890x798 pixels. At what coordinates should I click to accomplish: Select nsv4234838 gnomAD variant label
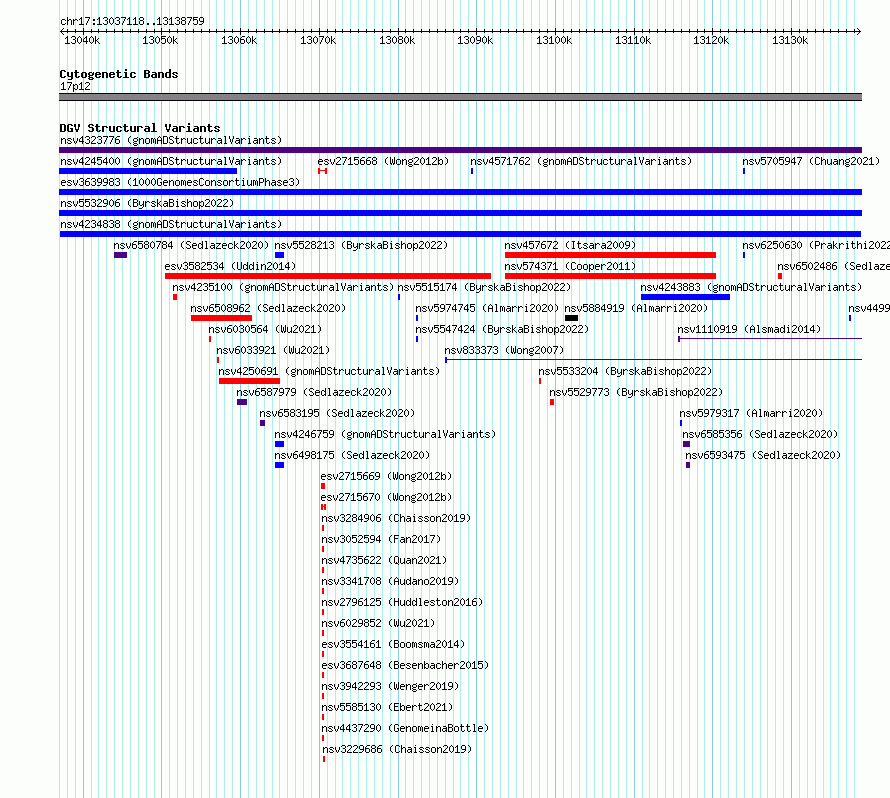[x=171, y=224]
